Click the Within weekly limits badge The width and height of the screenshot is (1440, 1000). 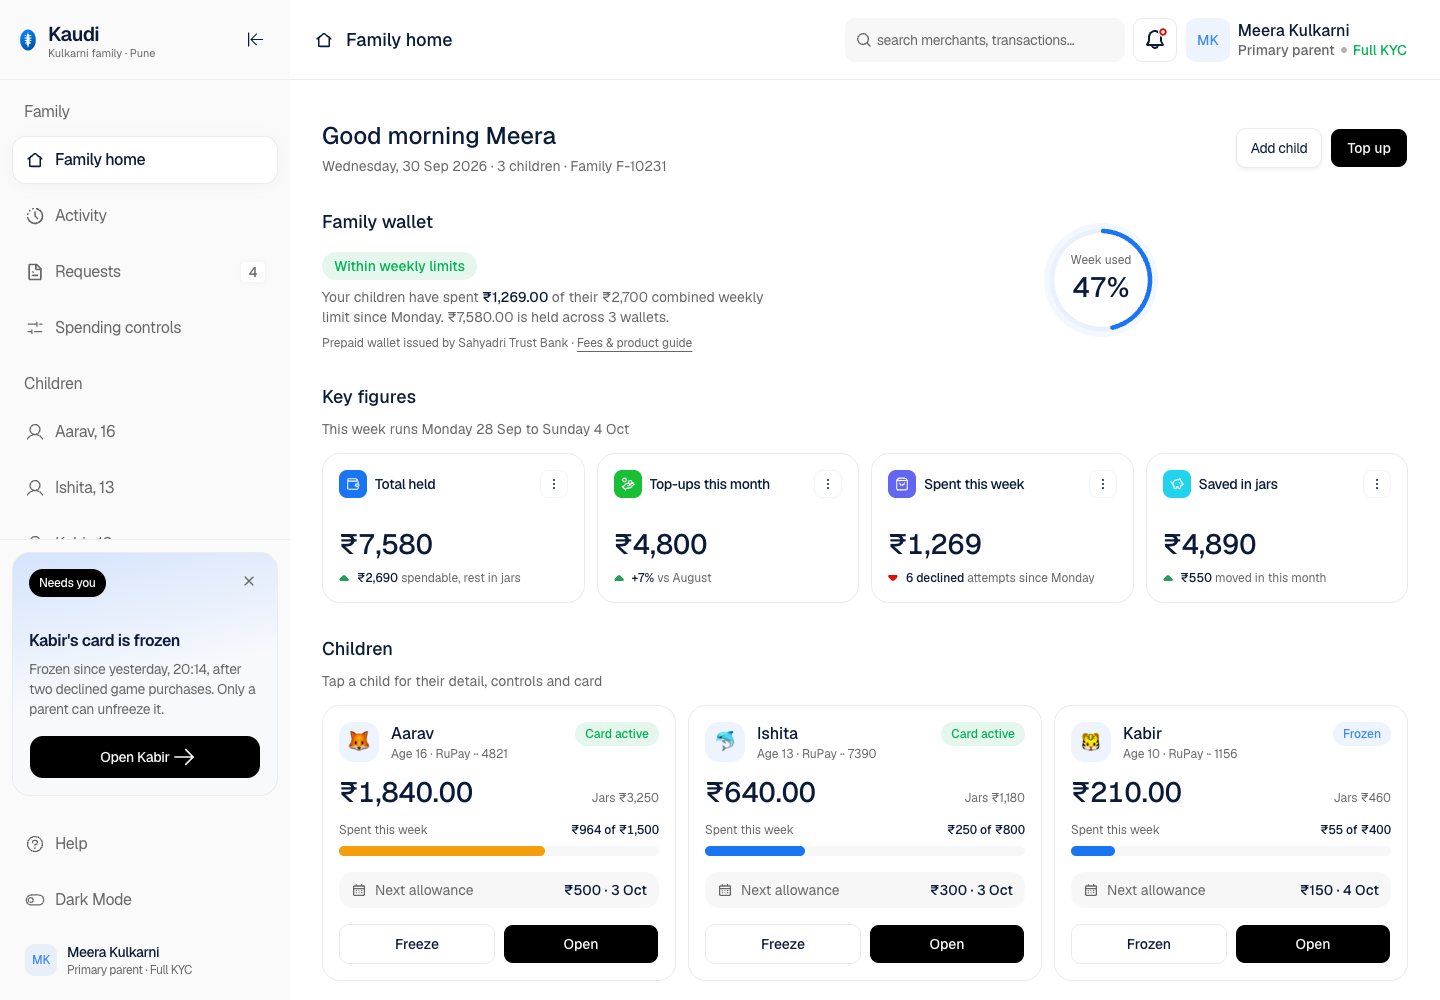[x=399, y=266]
